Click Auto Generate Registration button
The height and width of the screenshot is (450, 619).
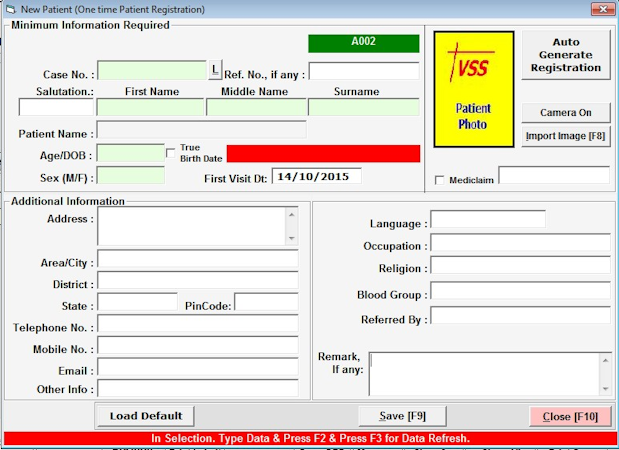pos(566,55)
